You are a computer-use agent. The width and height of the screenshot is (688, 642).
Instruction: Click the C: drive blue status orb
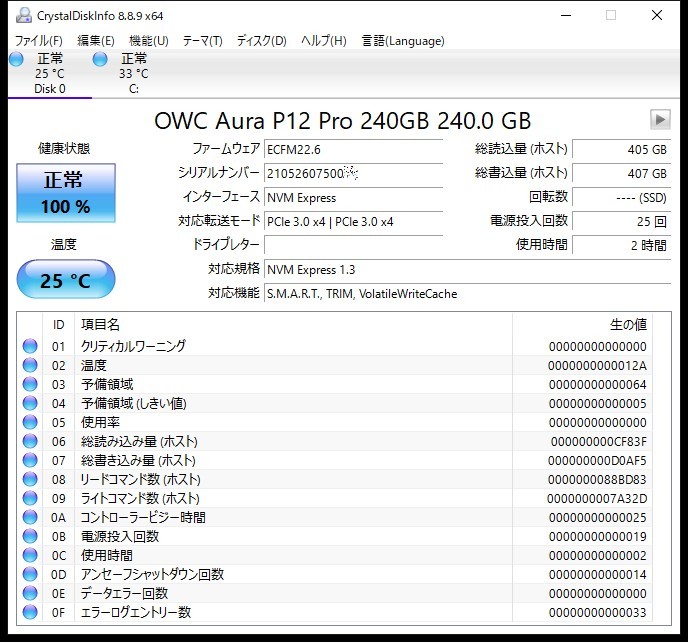pyautogui.click(x=100, y=59)
